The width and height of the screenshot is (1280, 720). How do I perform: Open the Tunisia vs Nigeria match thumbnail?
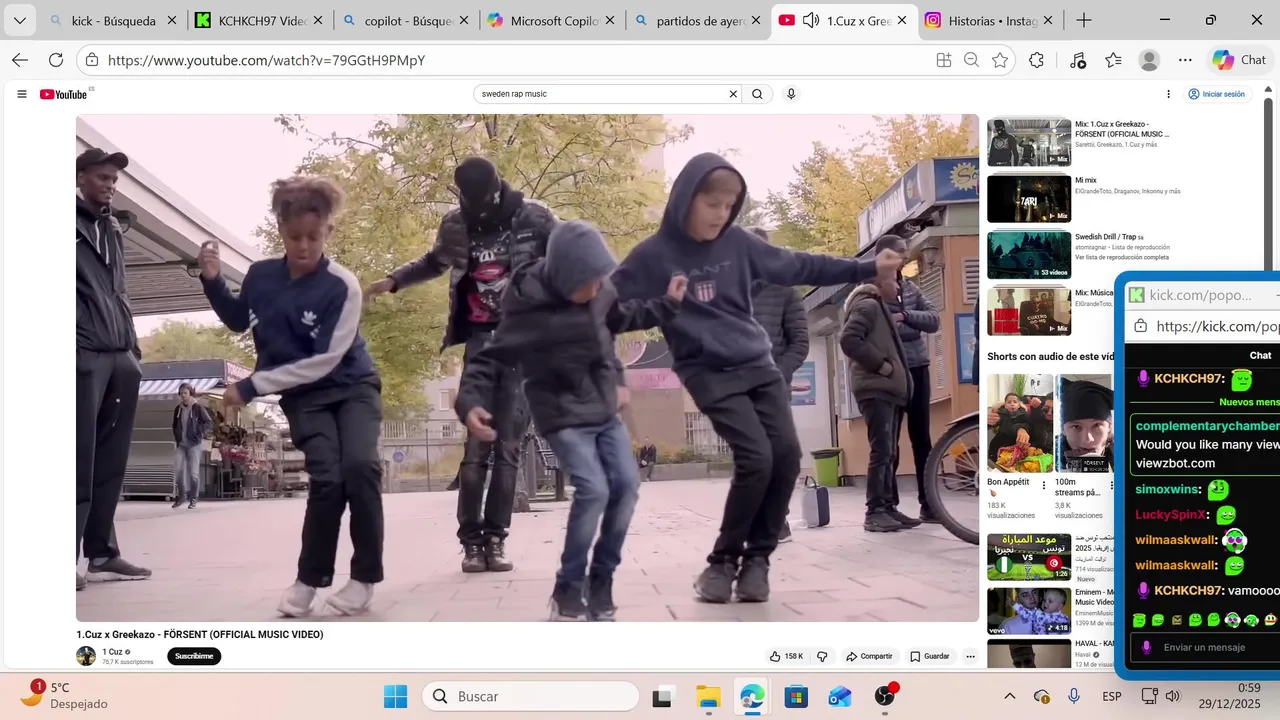tap(1029, 556)
